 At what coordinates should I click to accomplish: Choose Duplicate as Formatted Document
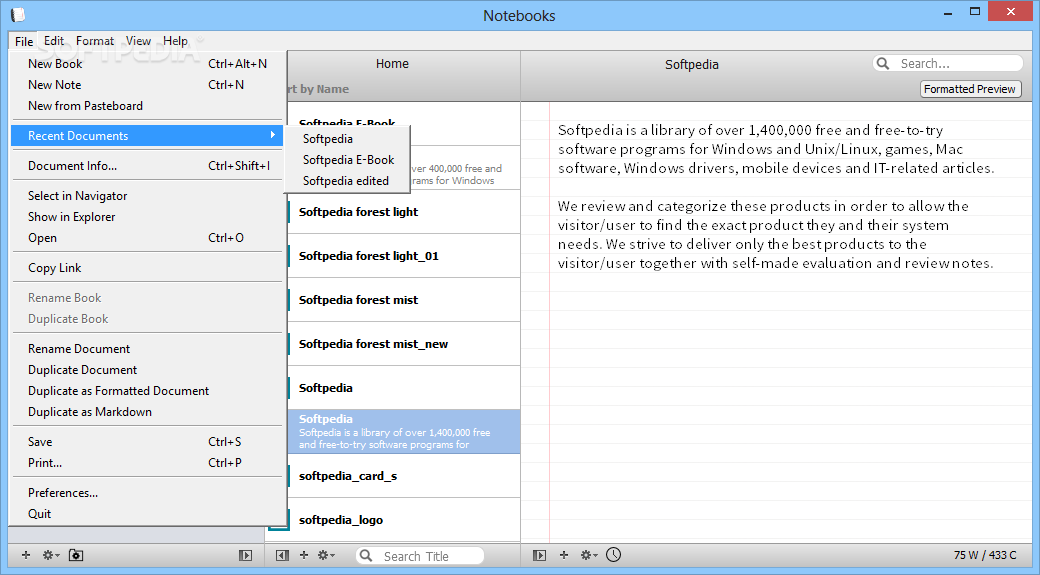(x=148, y=391)
